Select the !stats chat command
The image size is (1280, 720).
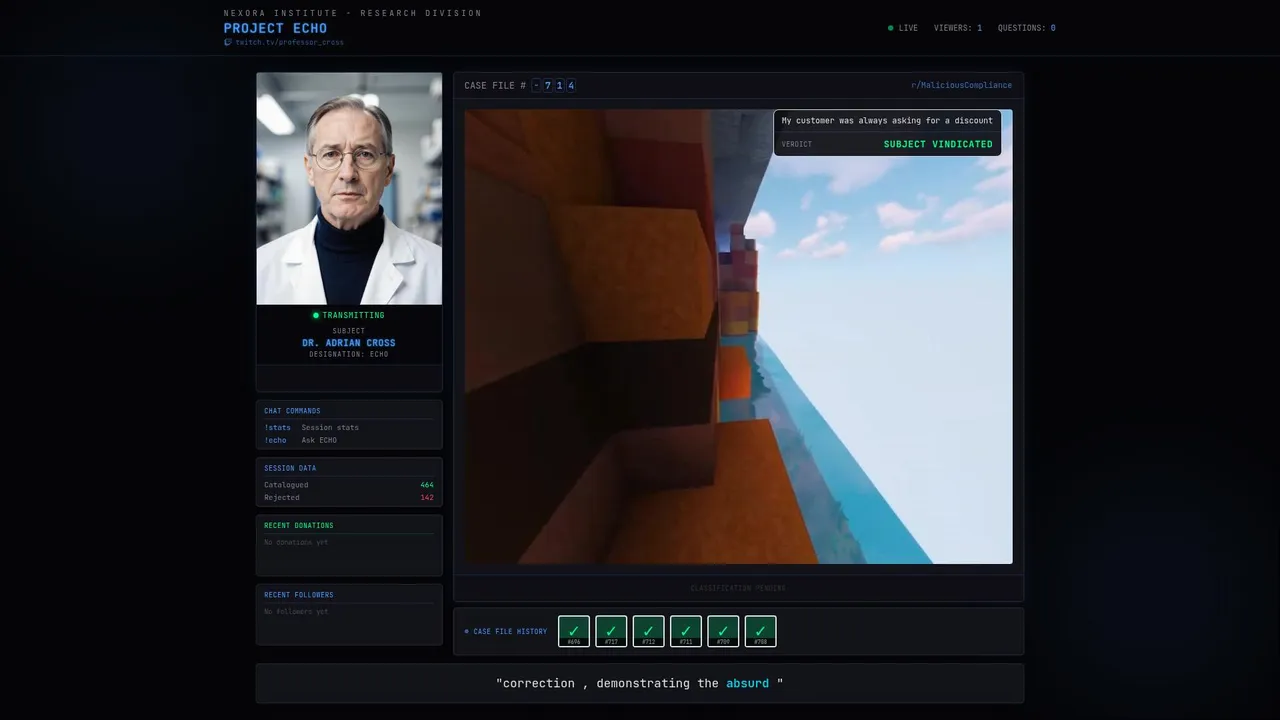pos(277,427)
